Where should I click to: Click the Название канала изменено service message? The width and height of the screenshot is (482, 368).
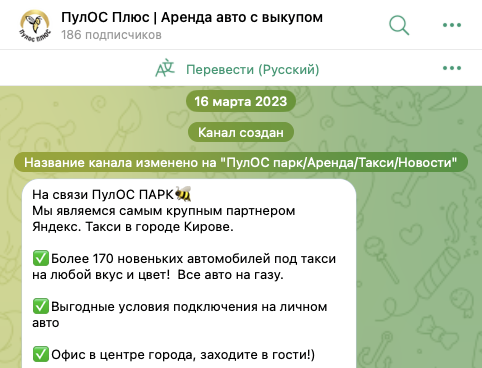tap(241, 163)
